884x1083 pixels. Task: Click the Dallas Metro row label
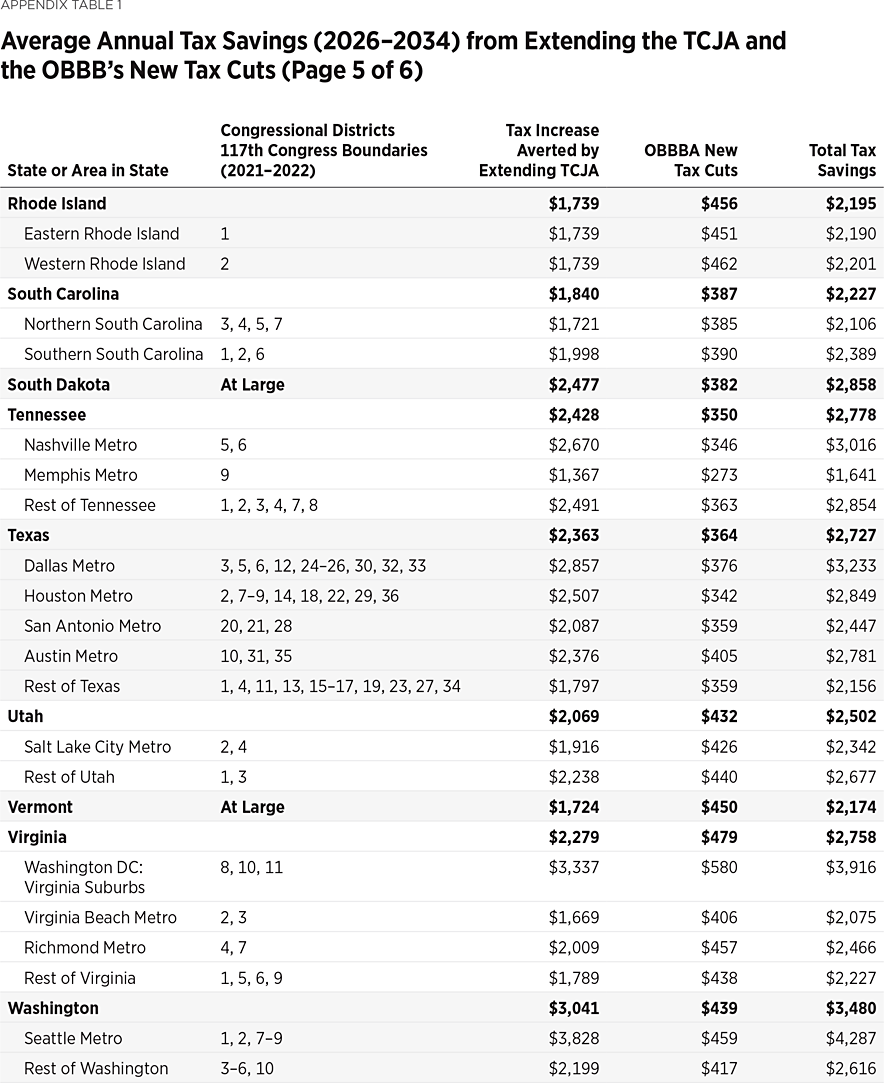point(69,566)
